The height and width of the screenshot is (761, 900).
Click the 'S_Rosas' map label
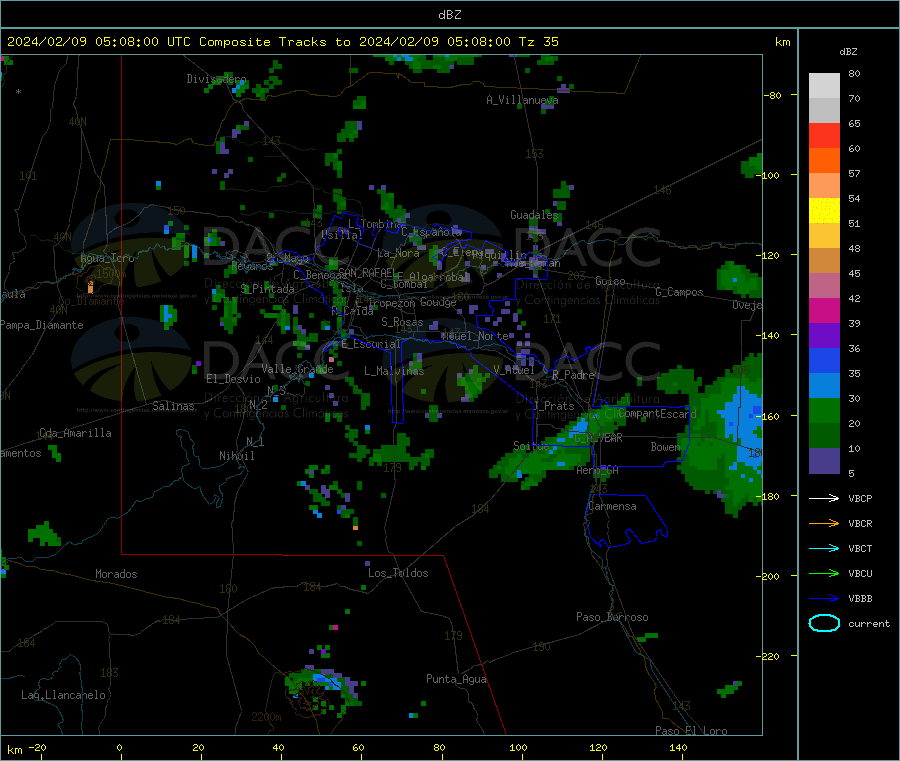[x=402, y=322]
